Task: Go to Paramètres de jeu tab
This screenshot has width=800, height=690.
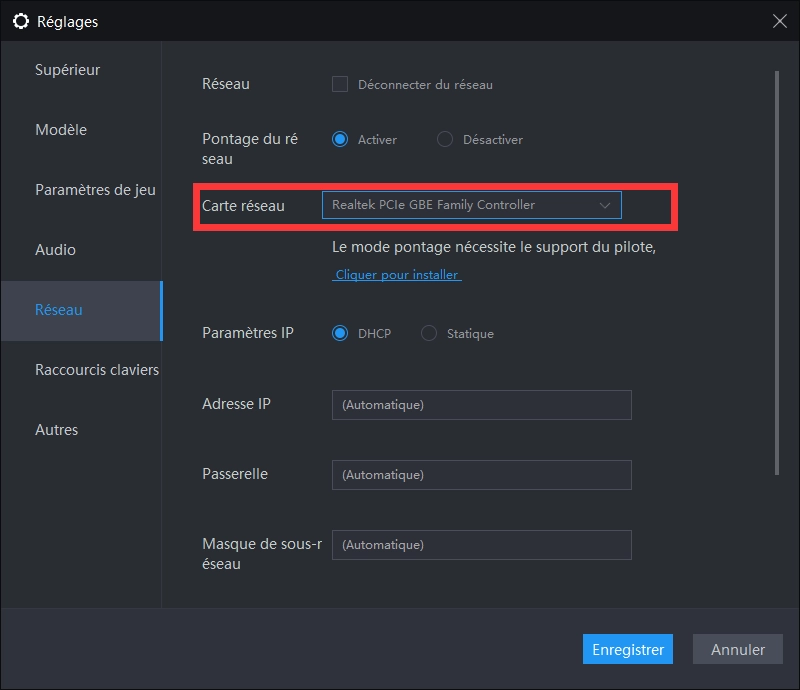Action: click(x=95, y=190)
